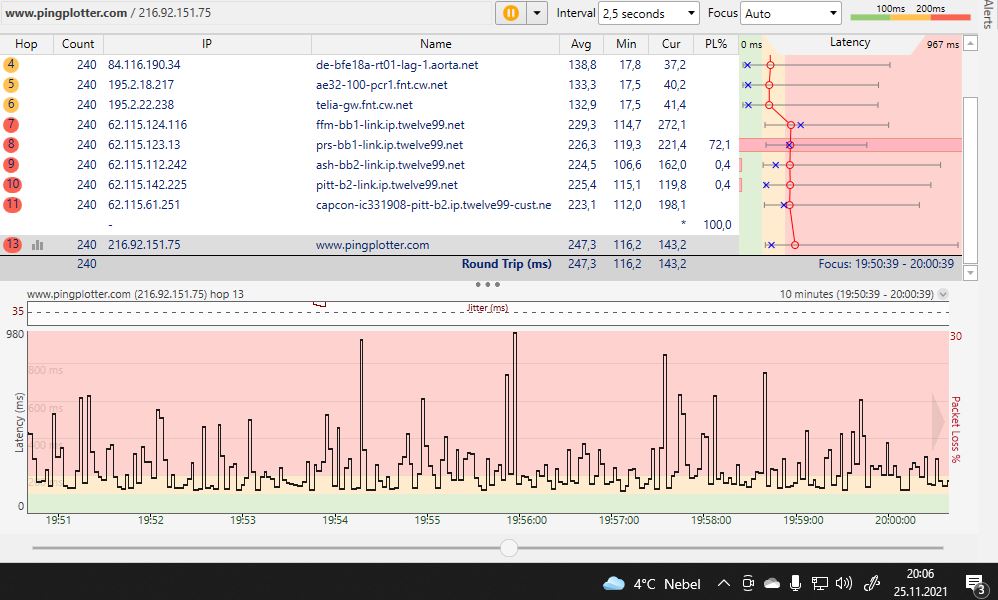Open the Alerts side tab
Viewport: 998px width, 600px height.
pos(987,15)
